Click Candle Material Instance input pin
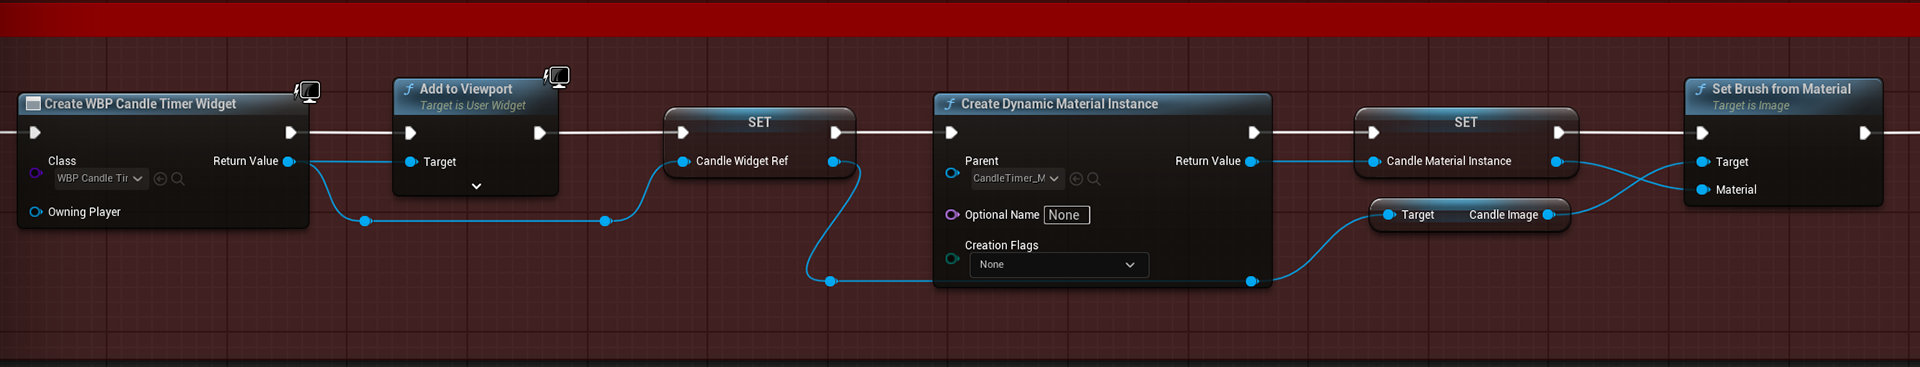Image resolution: width=1920 pixels, height=367 pixels. pyautogui.click(x=1375, y=161)
